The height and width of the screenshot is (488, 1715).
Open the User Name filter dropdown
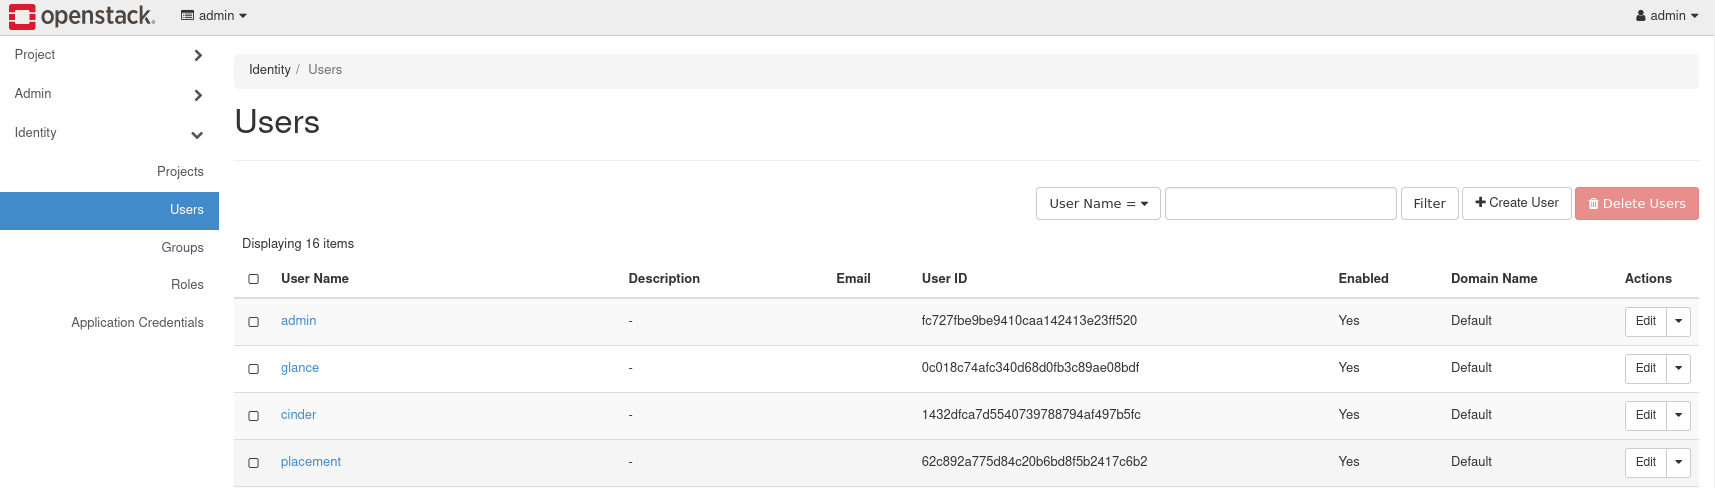(1097, 203)
